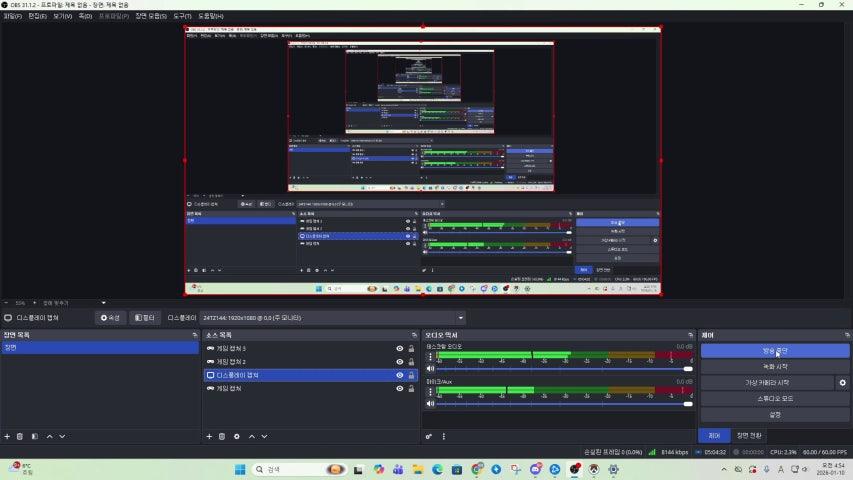
Task: Open the desktop audio three-dot options menu
Action: tap(431, 356)
